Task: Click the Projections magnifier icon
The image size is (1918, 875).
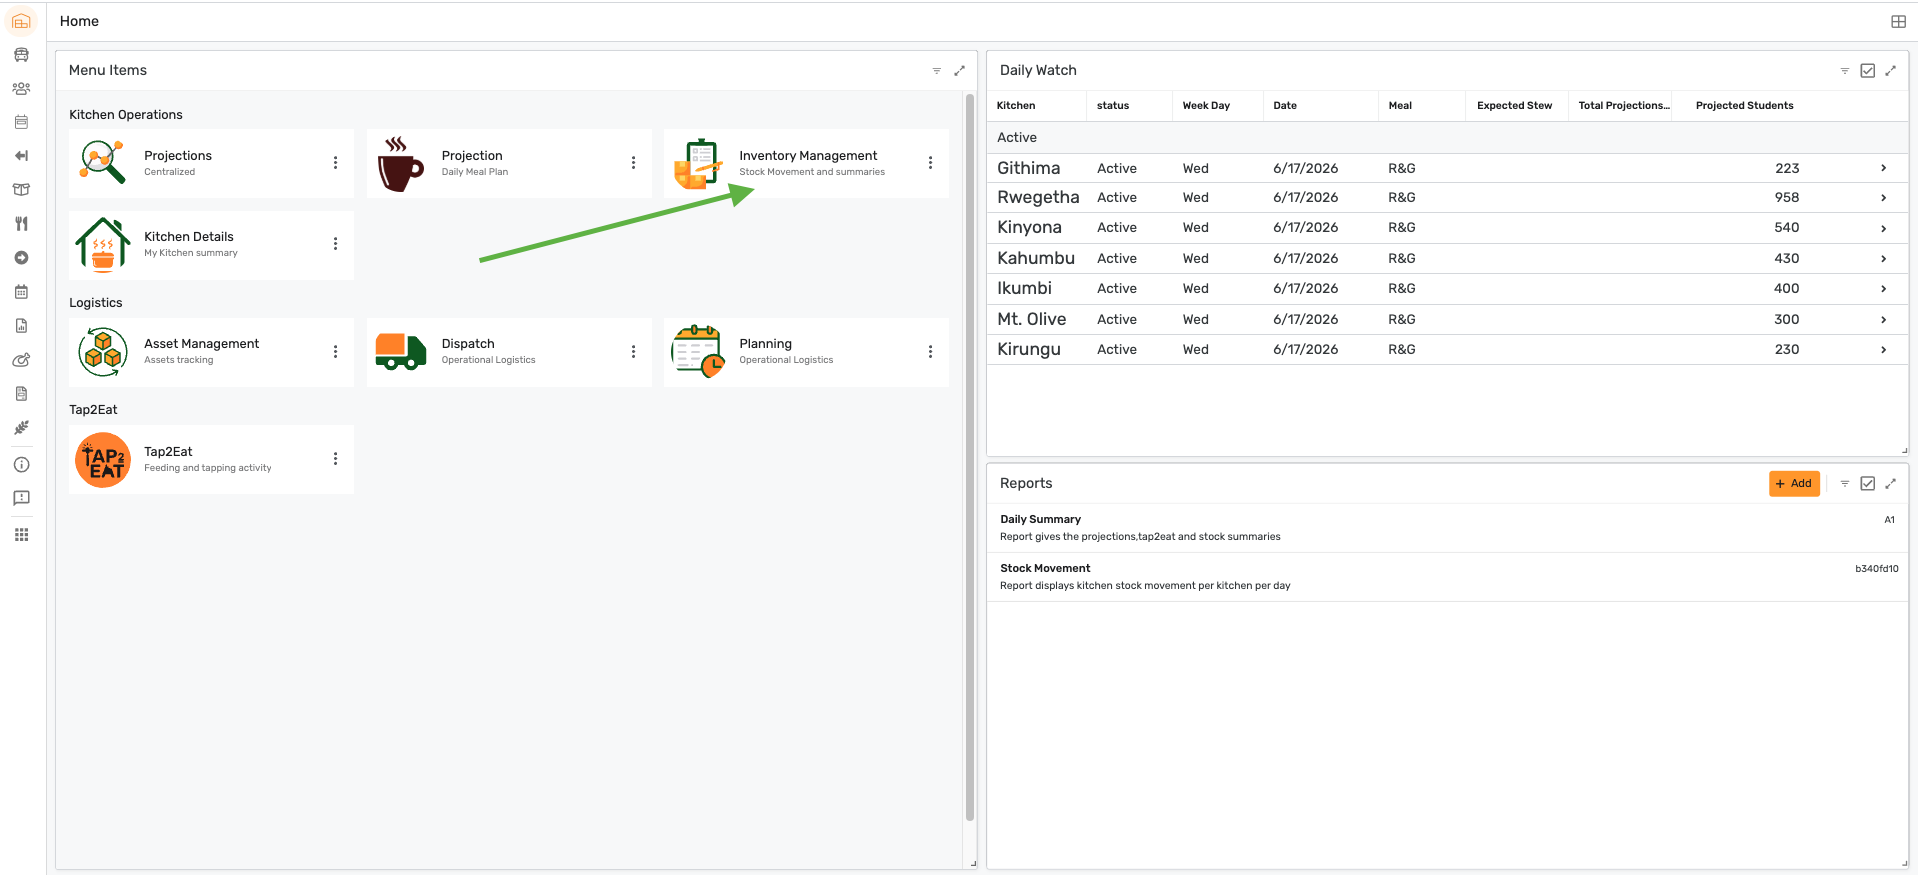Action: [x=103, y=162]
